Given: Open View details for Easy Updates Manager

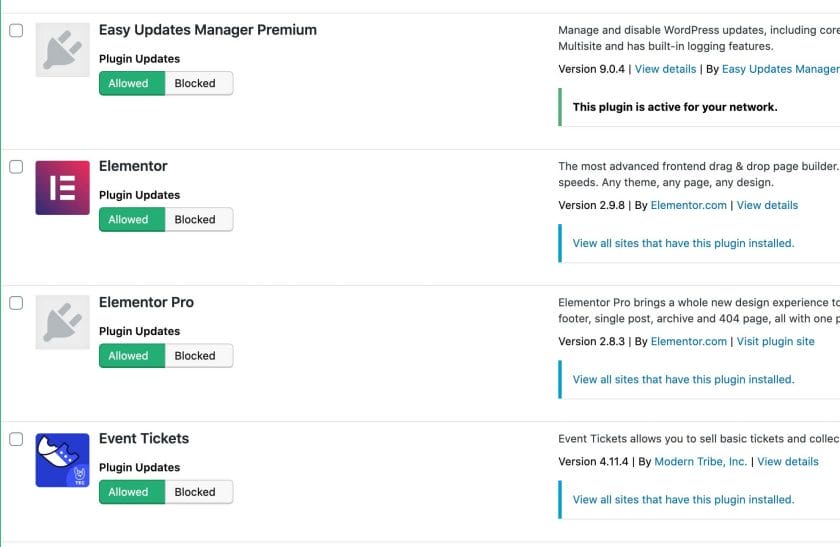Looking at the screenshot, I should coord(665,69).
